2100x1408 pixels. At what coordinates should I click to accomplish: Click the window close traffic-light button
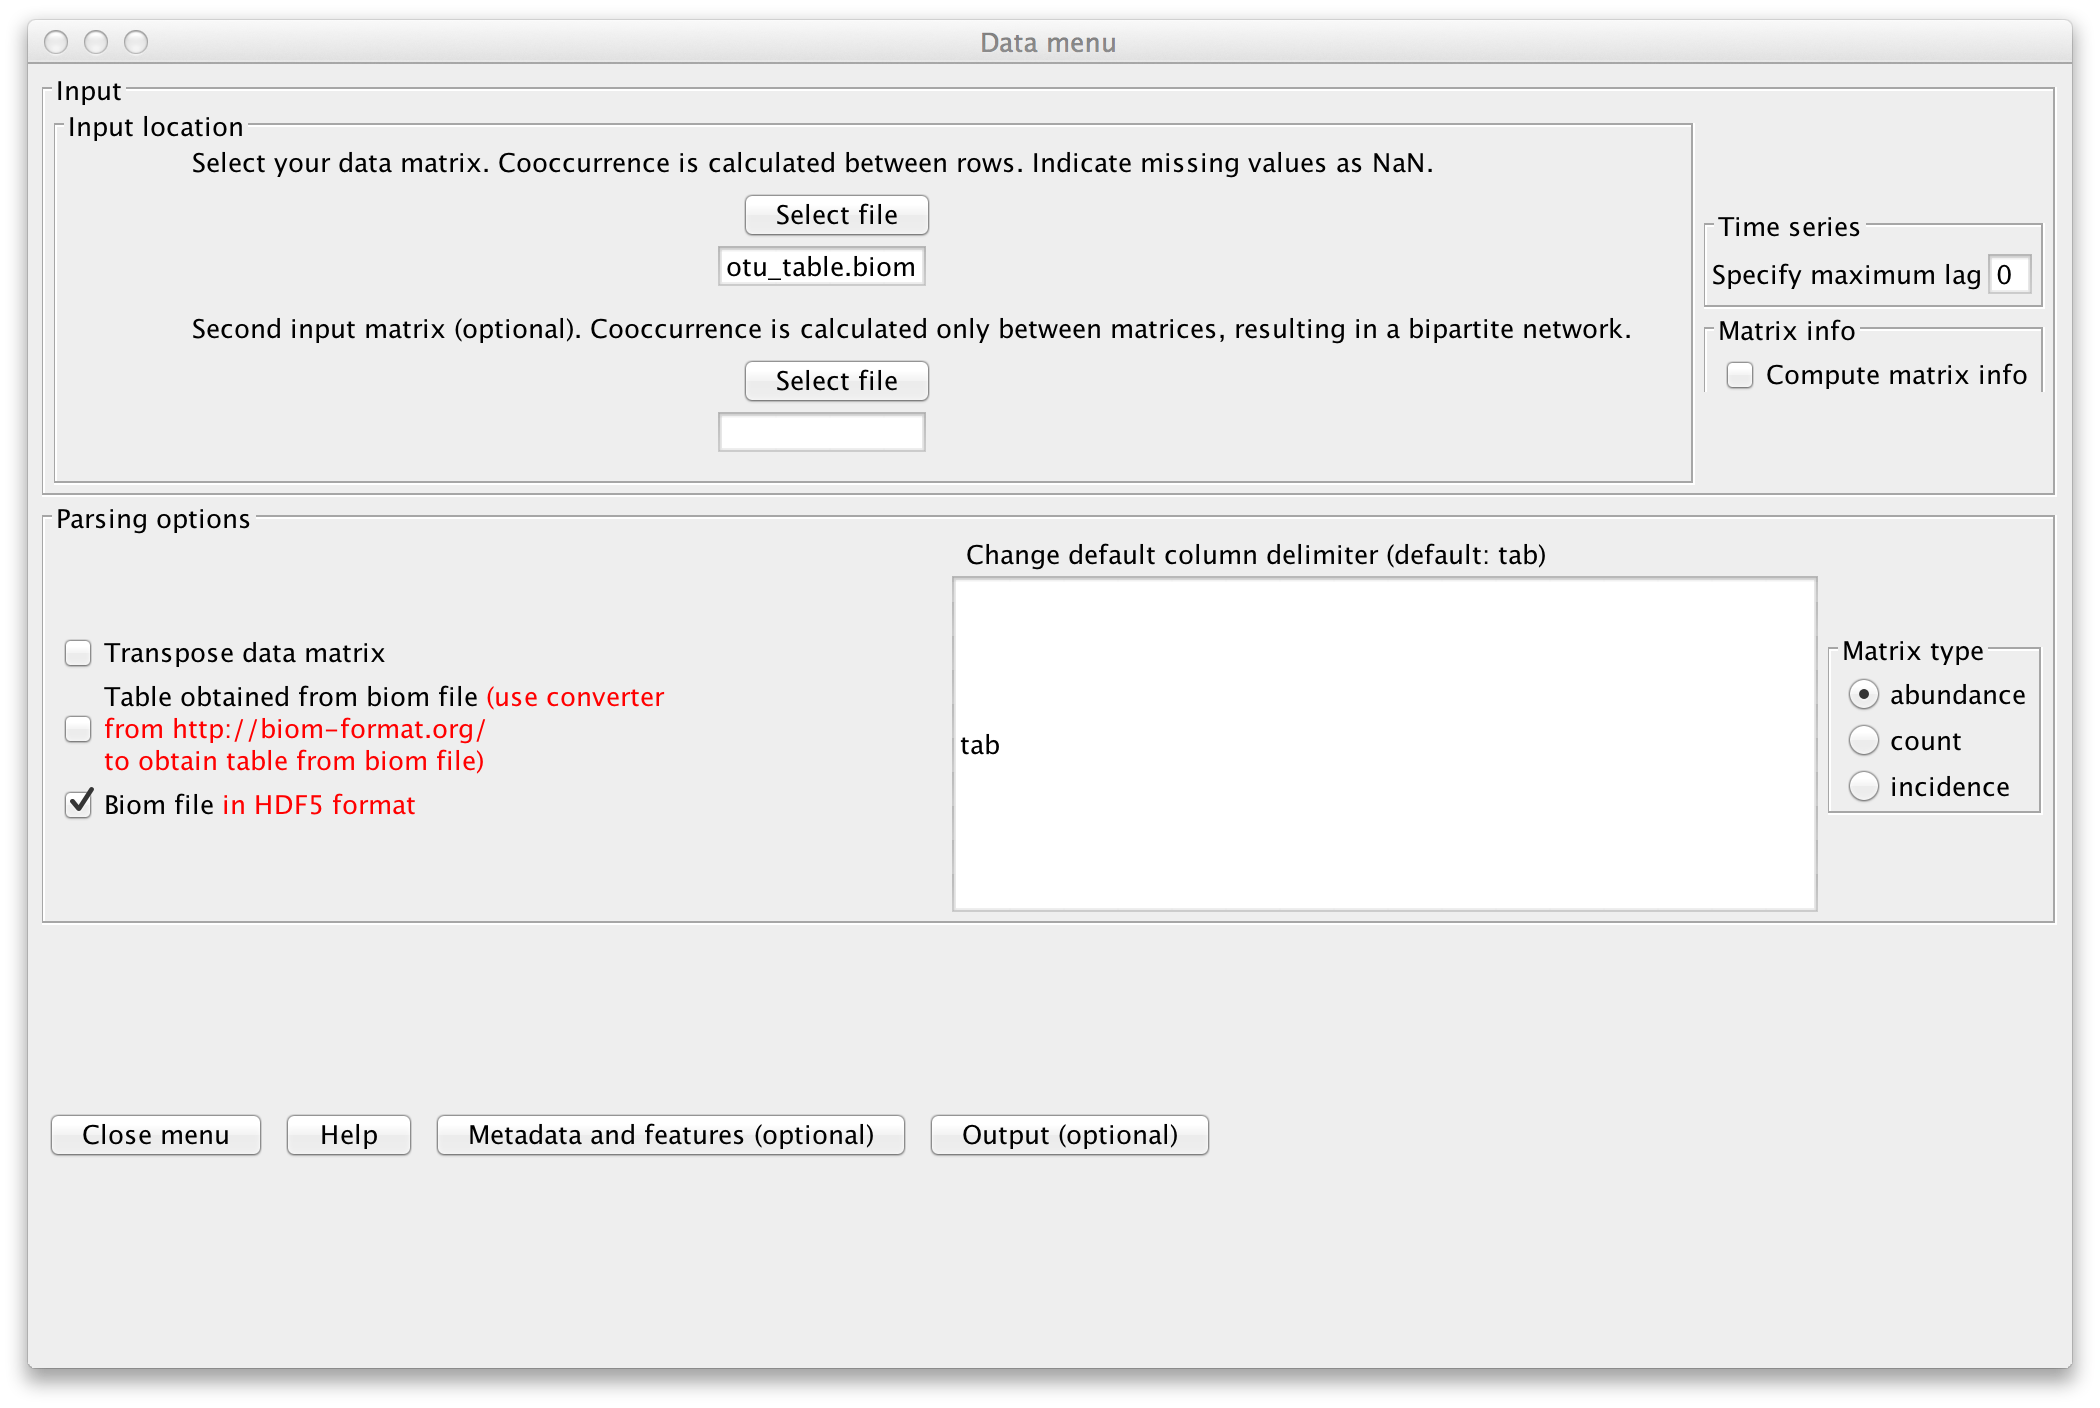point(56,42)
